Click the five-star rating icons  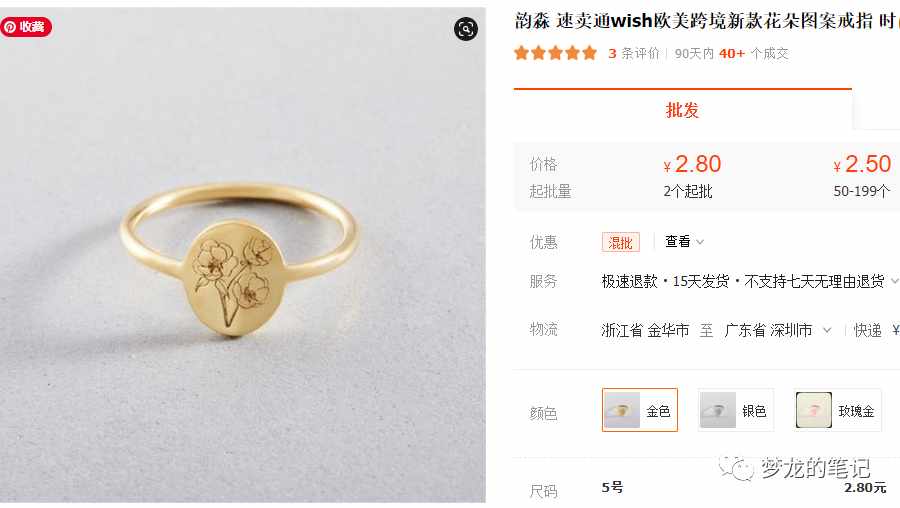coord(556,53)
